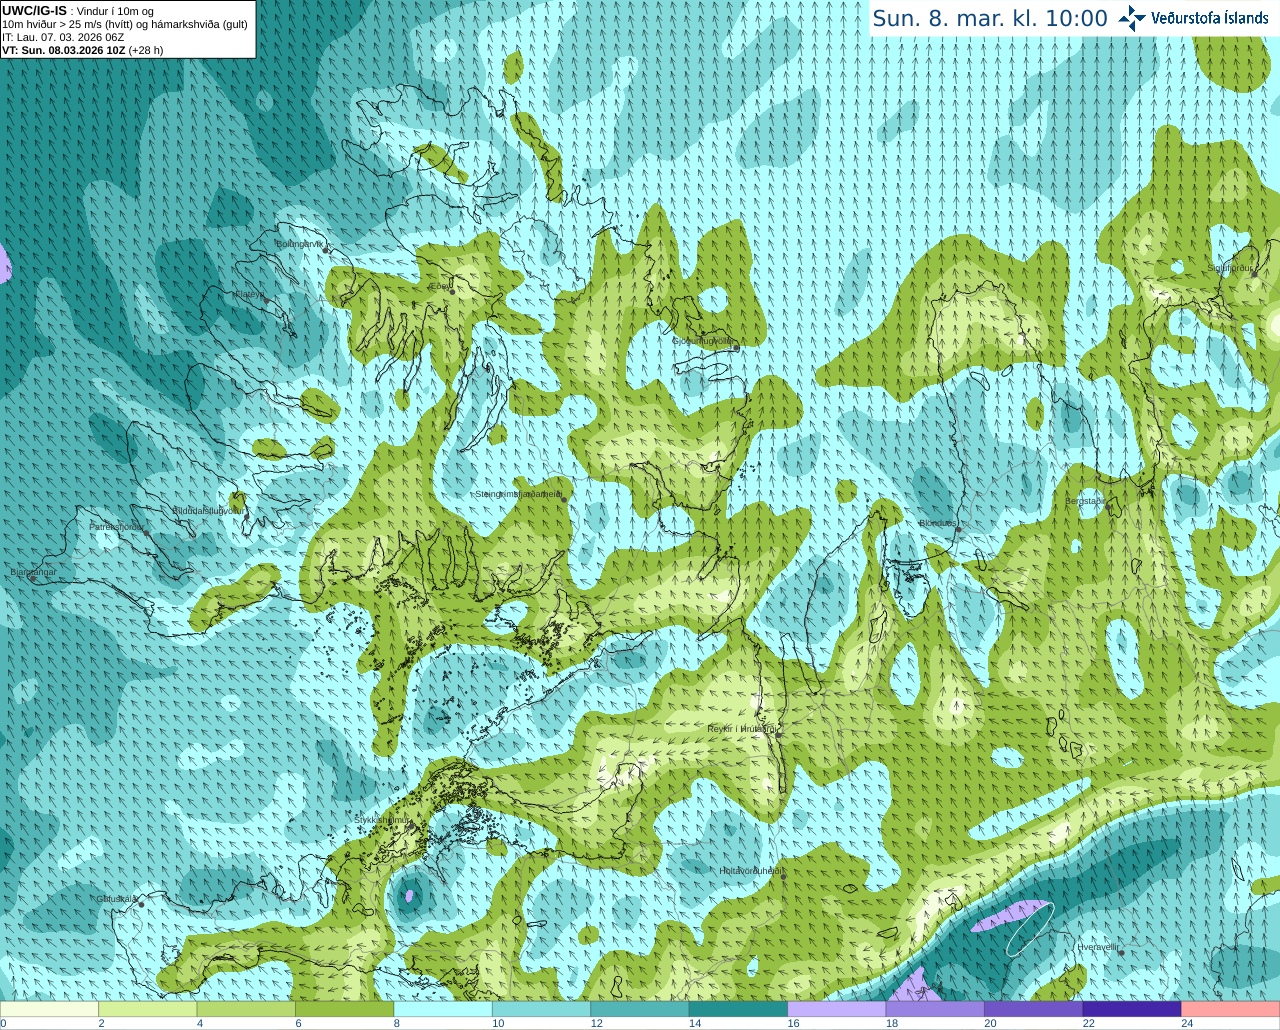Select the Steingrímsfjarðarheiði station label
Viewport: 1280px width, 1030px height.
[517, 494]
